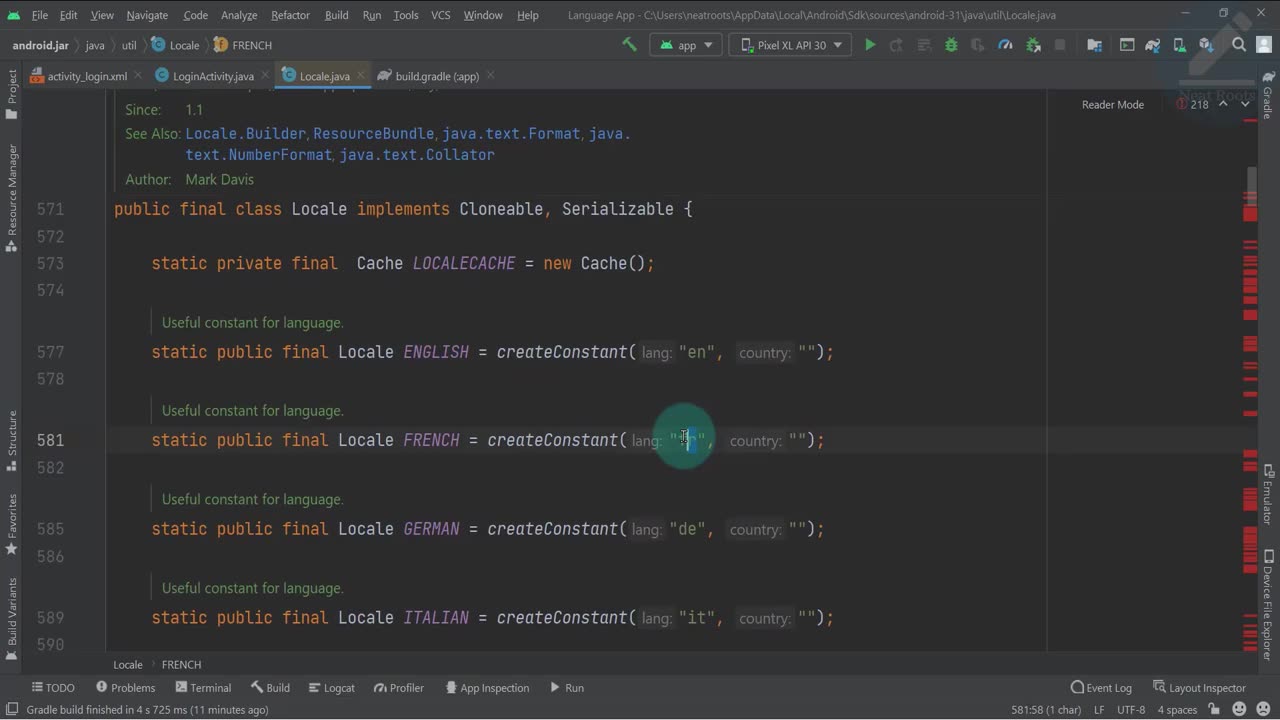Click android.jar in the navigation bar

pos(40,45)
